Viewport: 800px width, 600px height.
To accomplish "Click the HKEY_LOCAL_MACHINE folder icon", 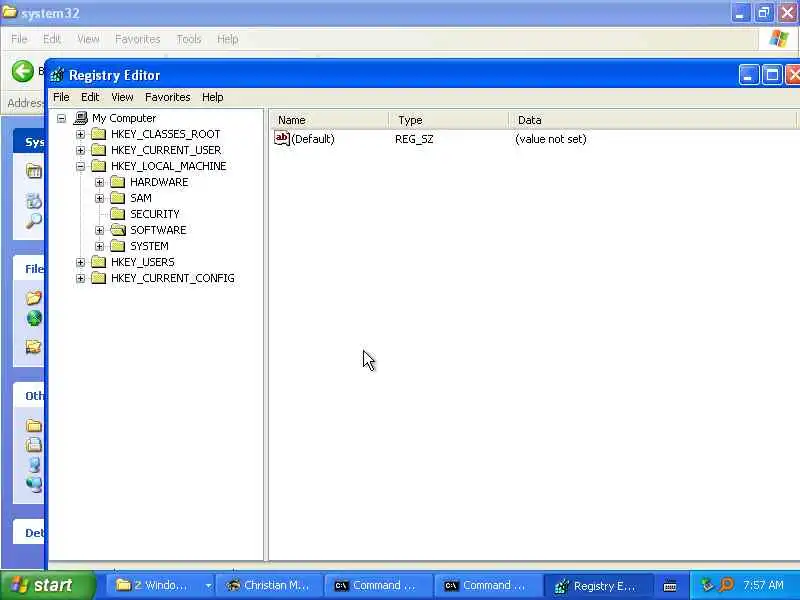I will pyautogui.click(x=98, y=166).
